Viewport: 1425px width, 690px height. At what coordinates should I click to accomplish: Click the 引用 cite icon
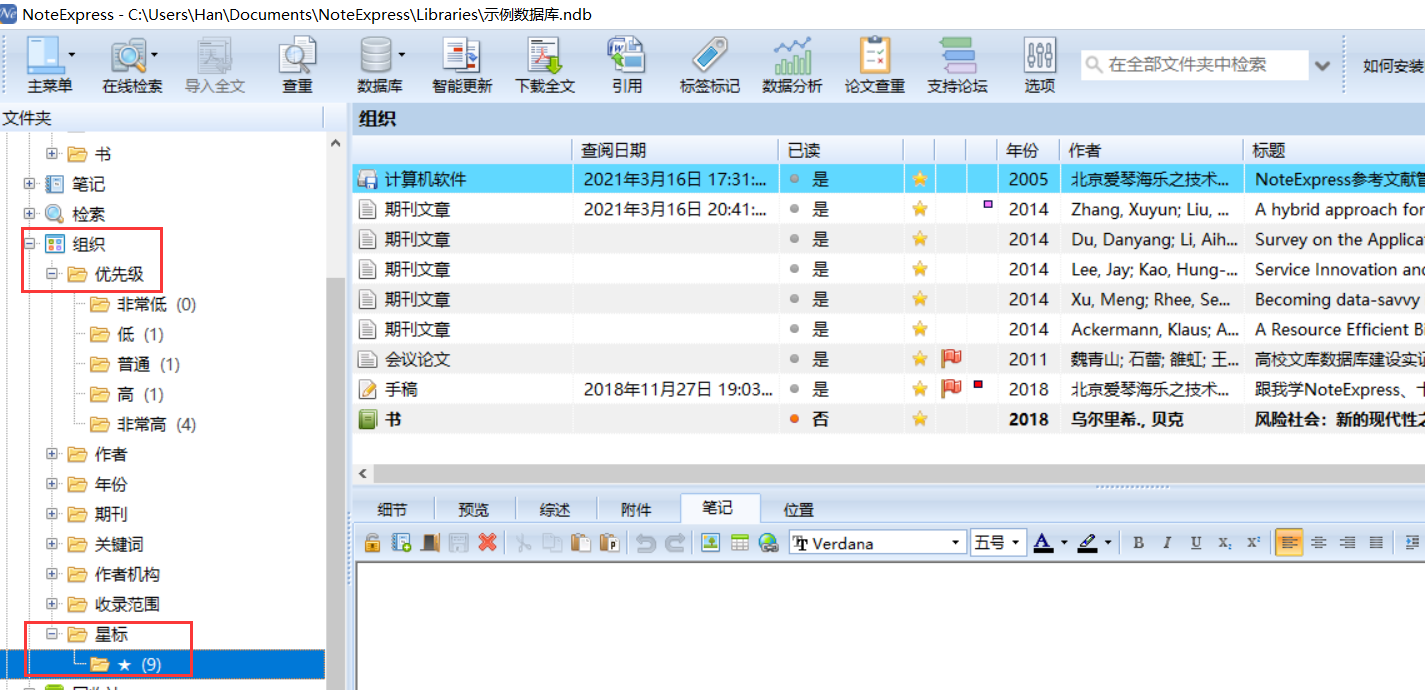627,65
